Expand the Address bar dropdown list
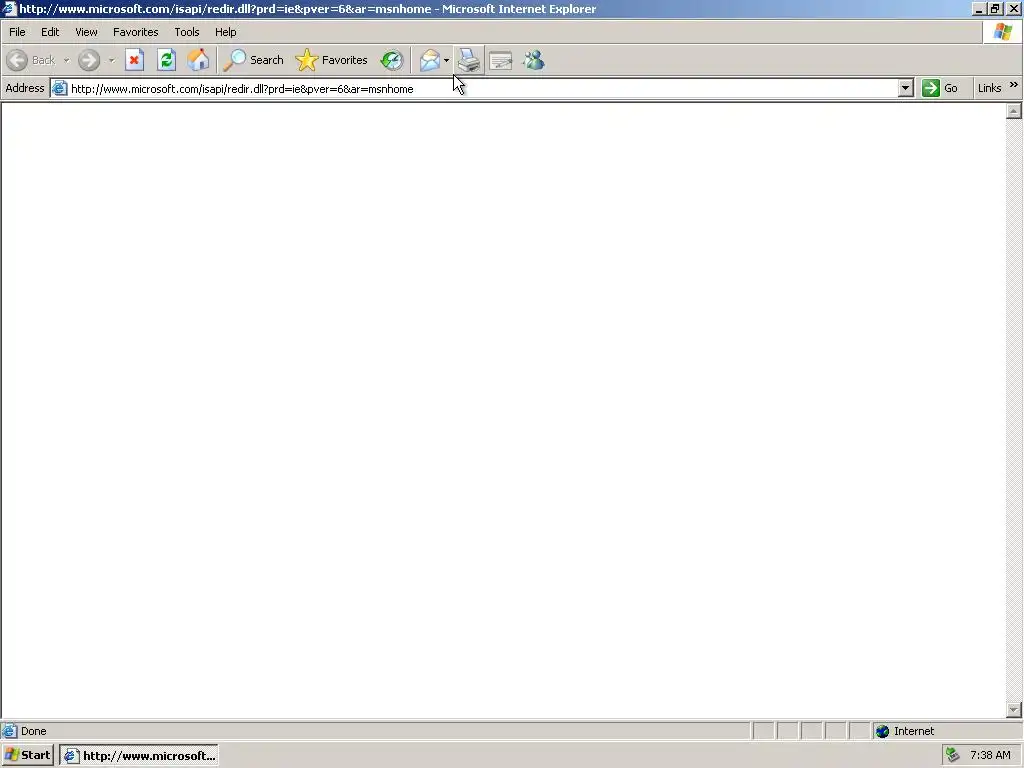This screenshot has width=1024, height=768. pos(905,89)
